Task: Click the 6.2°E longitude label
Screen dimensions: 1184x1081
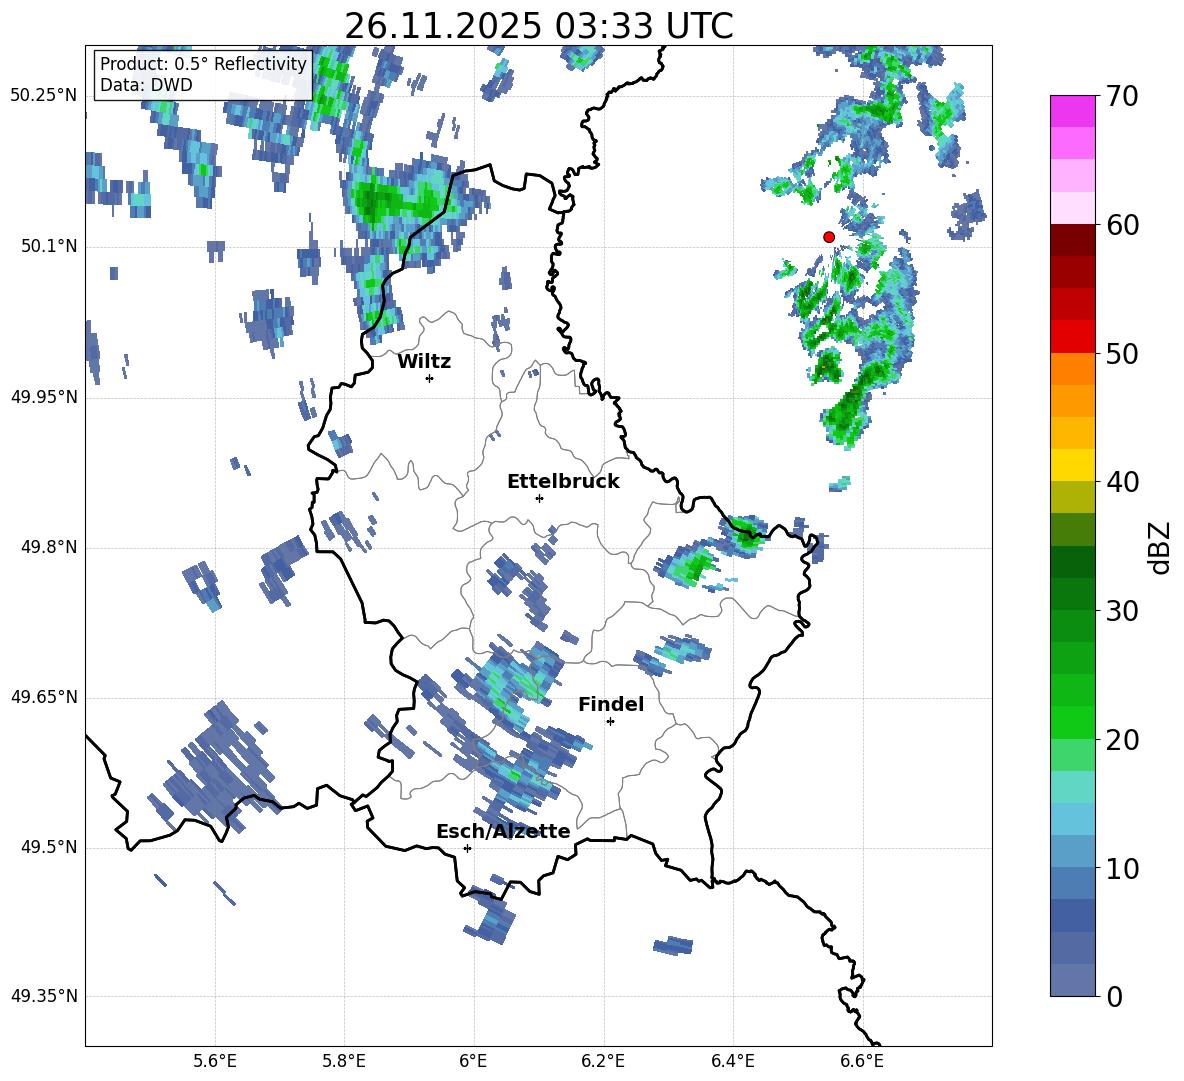Action: pyautogui.click(x=603, y=1061)
